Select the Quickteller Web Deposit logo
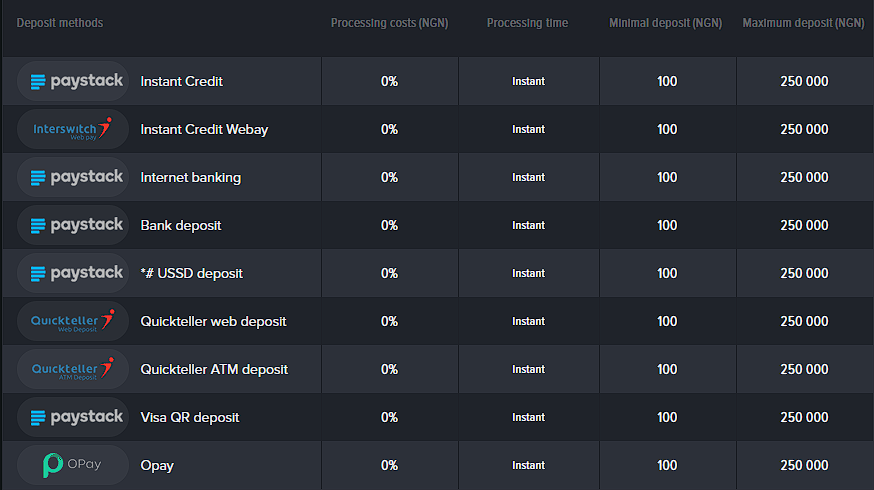874x490 pixels. [x=73, y=321]
